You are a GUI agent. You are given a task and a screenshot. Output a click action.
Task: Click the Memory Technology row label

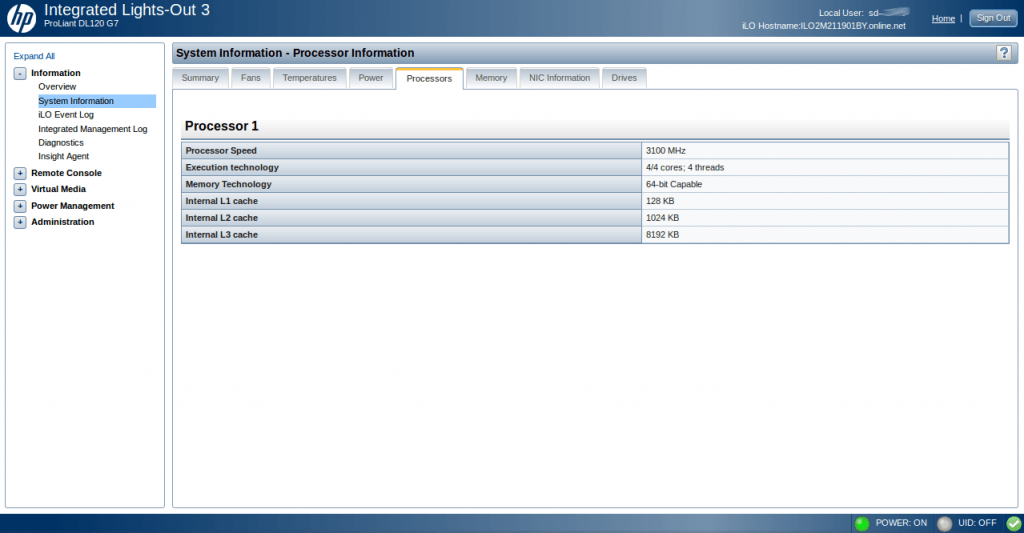click(x=229, y=185)
